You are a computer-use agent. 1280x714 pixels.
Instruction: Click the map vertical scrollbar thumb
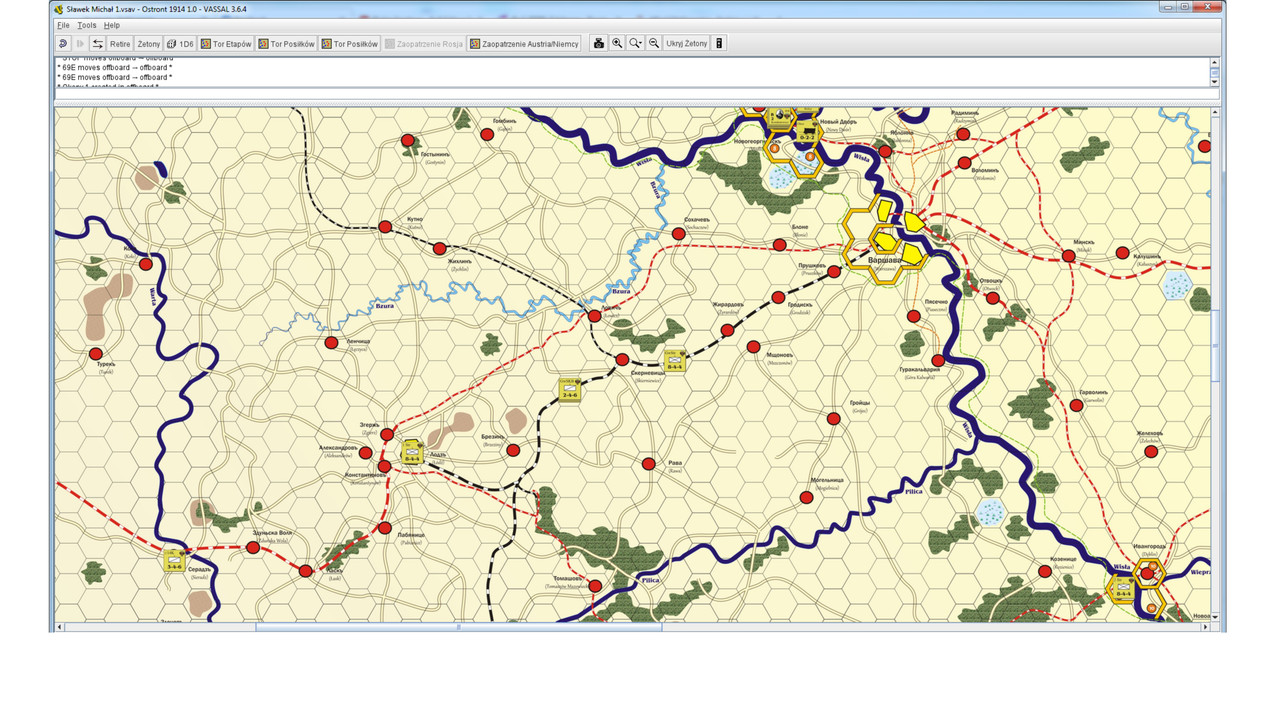1215,346
